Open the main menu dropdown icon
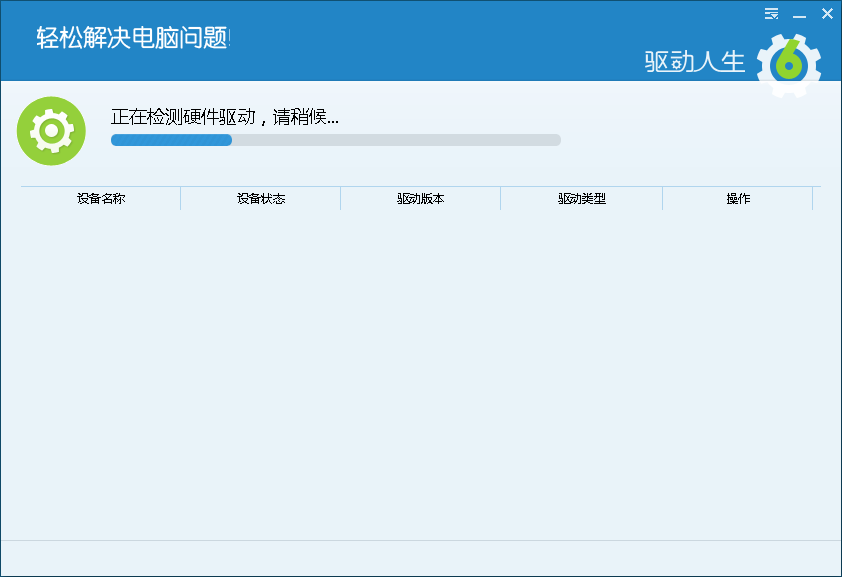 [771, 14]
